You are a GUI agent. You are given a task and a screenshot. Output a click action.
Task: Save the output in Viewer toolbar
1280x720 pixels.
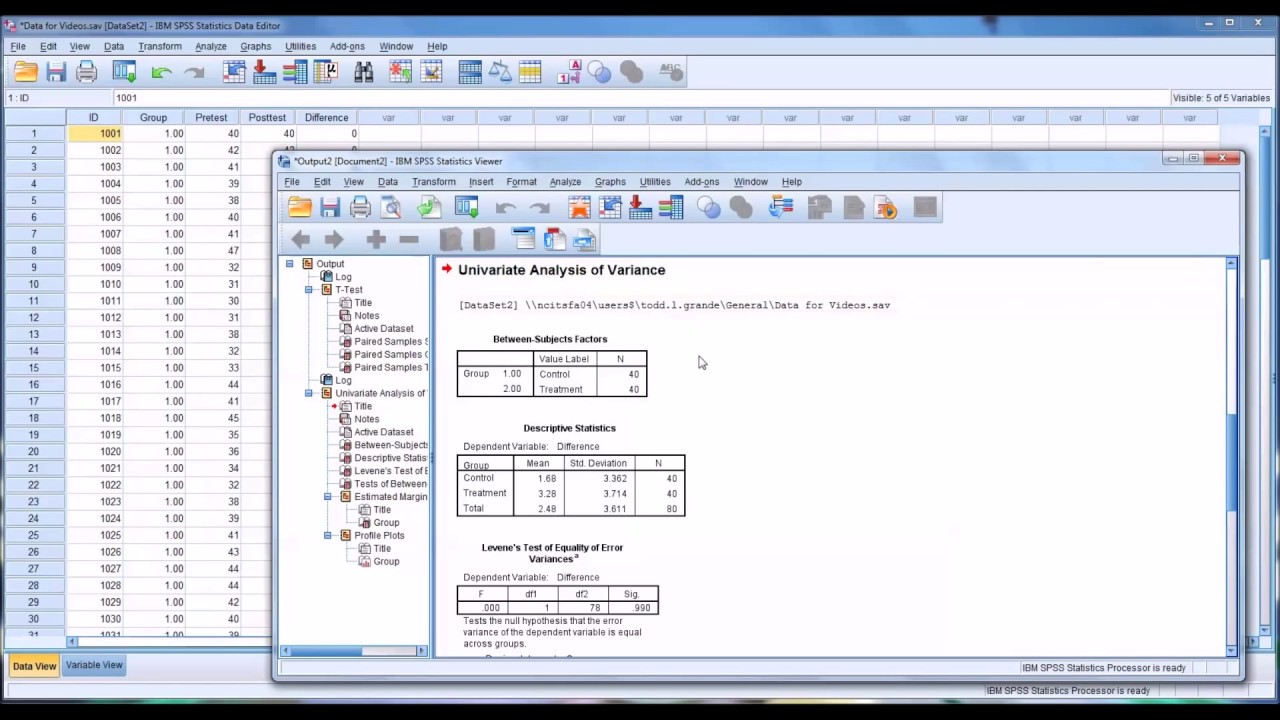pos(330,207)
